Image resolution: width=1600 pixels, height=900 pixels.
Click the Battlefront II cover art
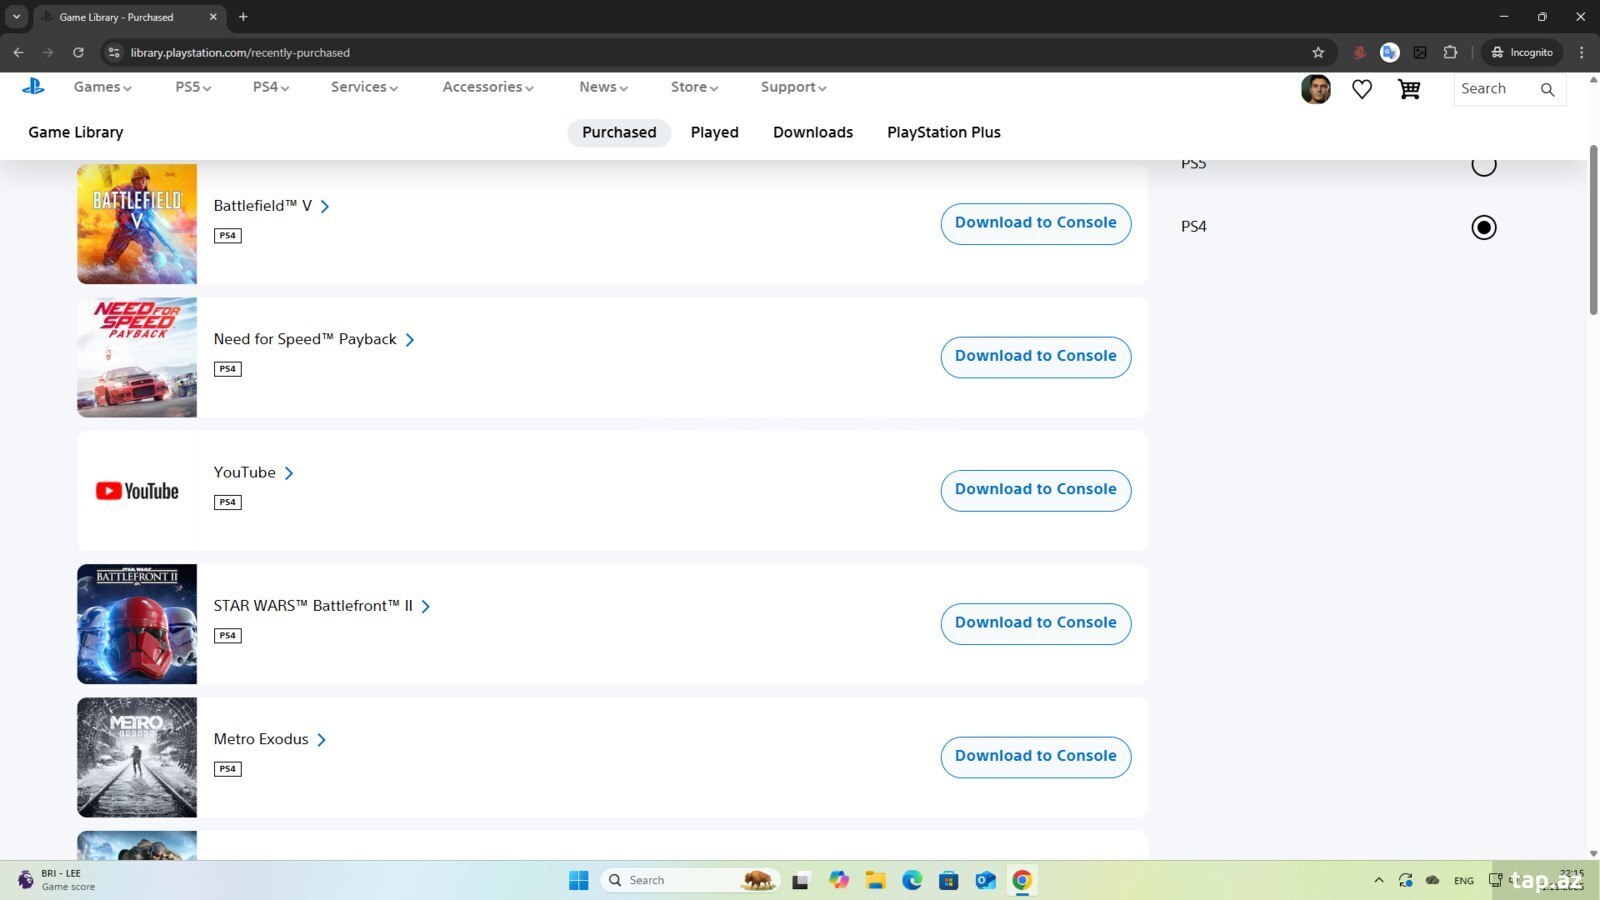(x=137, y=624)
